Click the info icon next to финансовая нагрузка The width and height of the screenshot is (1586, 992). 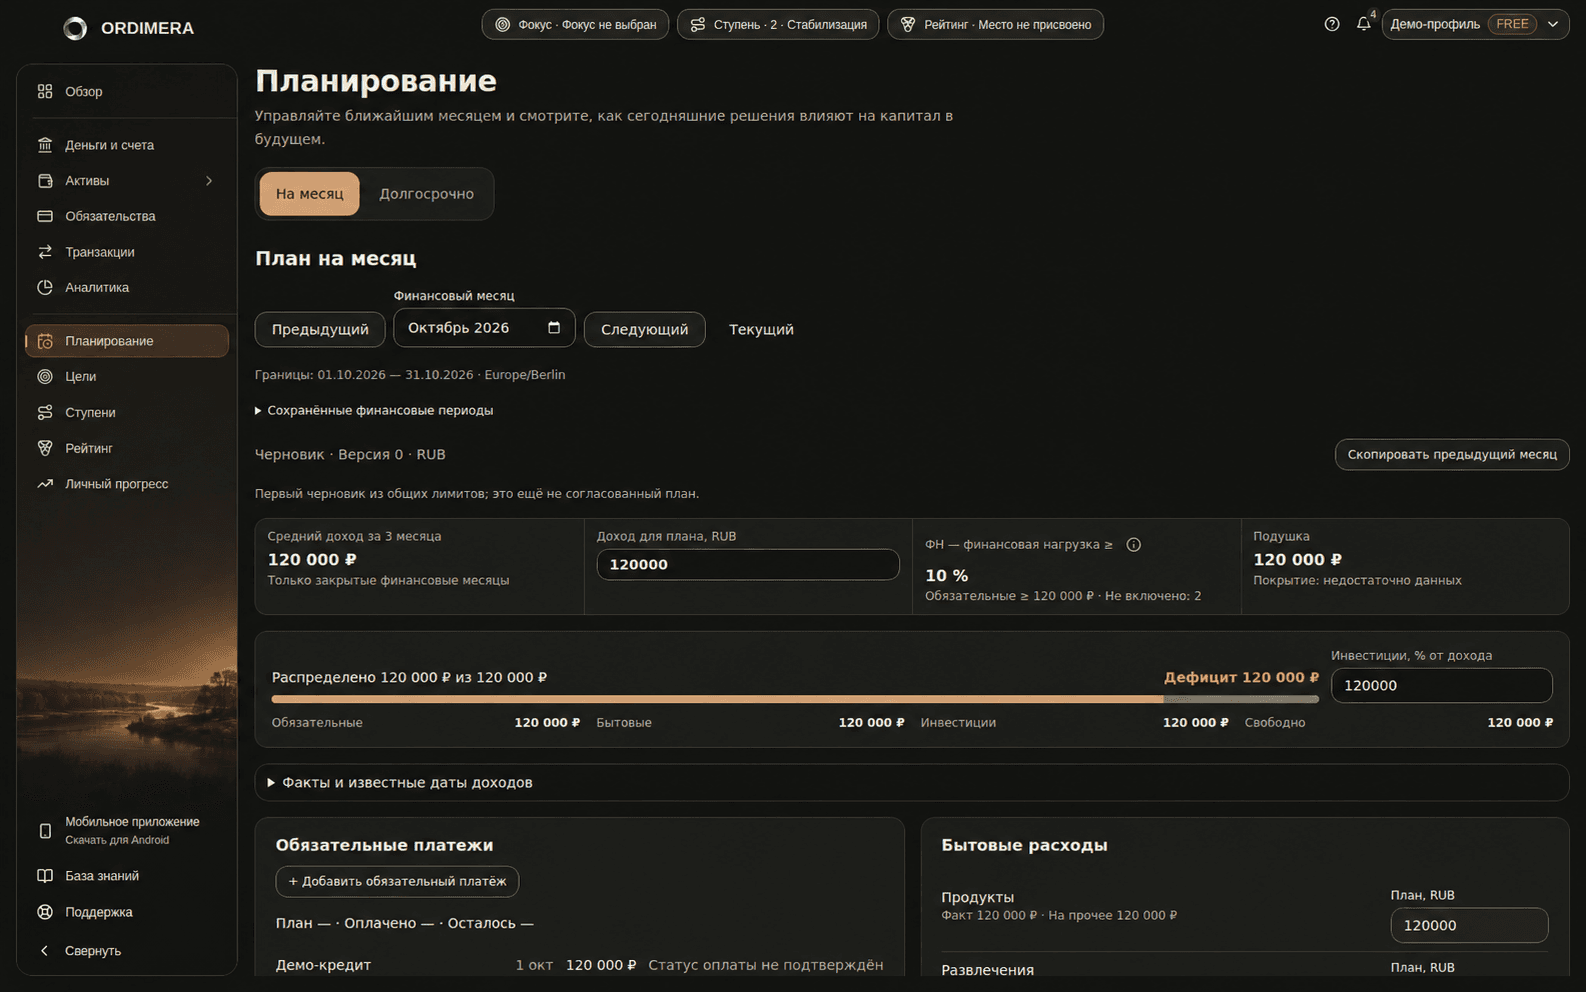pyautogui.click(x=1133, y=545)
